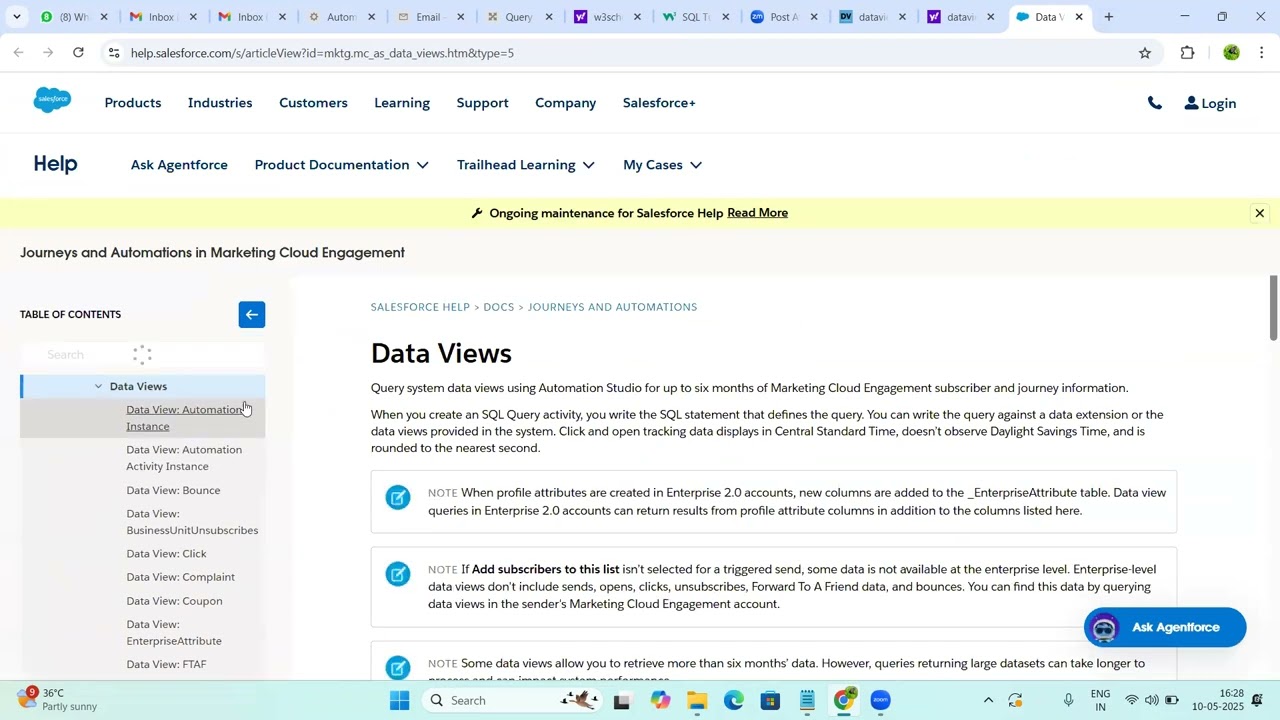Open Zoom from the taskbar
The width and height of the screenshot is (1280, 720).
[880, 700]
